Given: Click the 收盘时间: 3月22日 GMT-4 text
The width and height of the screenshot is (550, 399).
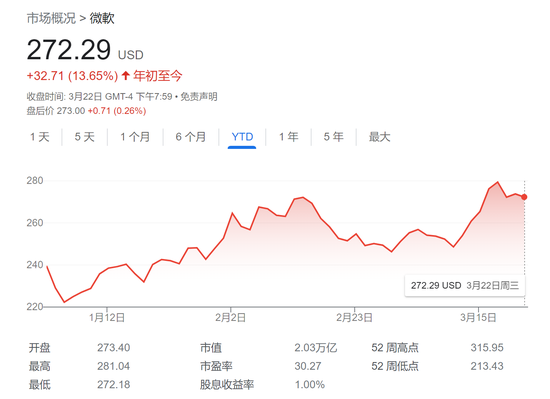Looking at the screenshot, I should pos(80,96).
